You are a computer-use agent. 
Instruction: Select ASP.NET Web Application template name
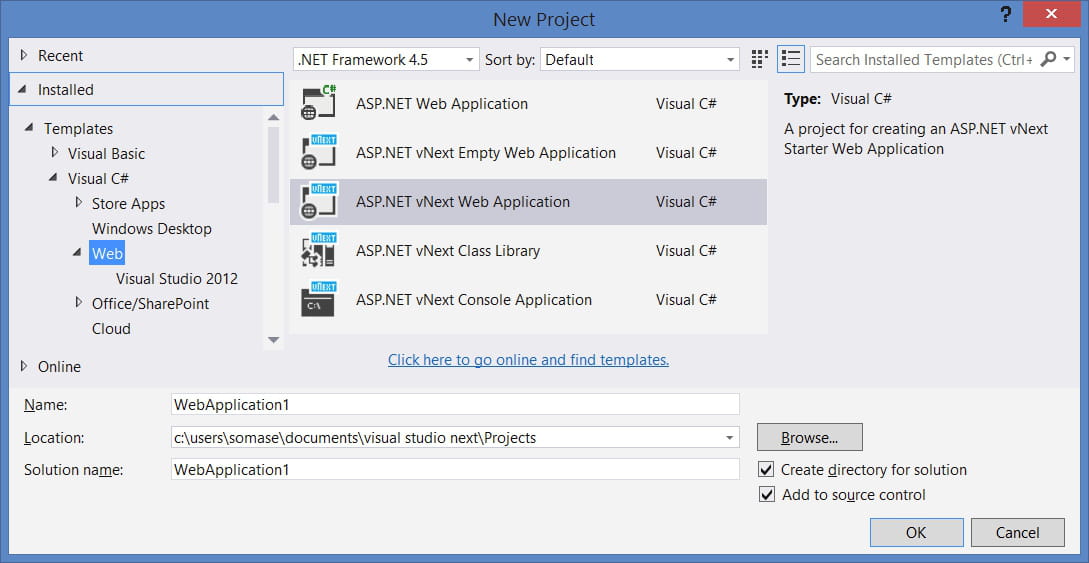coord(442,104)
